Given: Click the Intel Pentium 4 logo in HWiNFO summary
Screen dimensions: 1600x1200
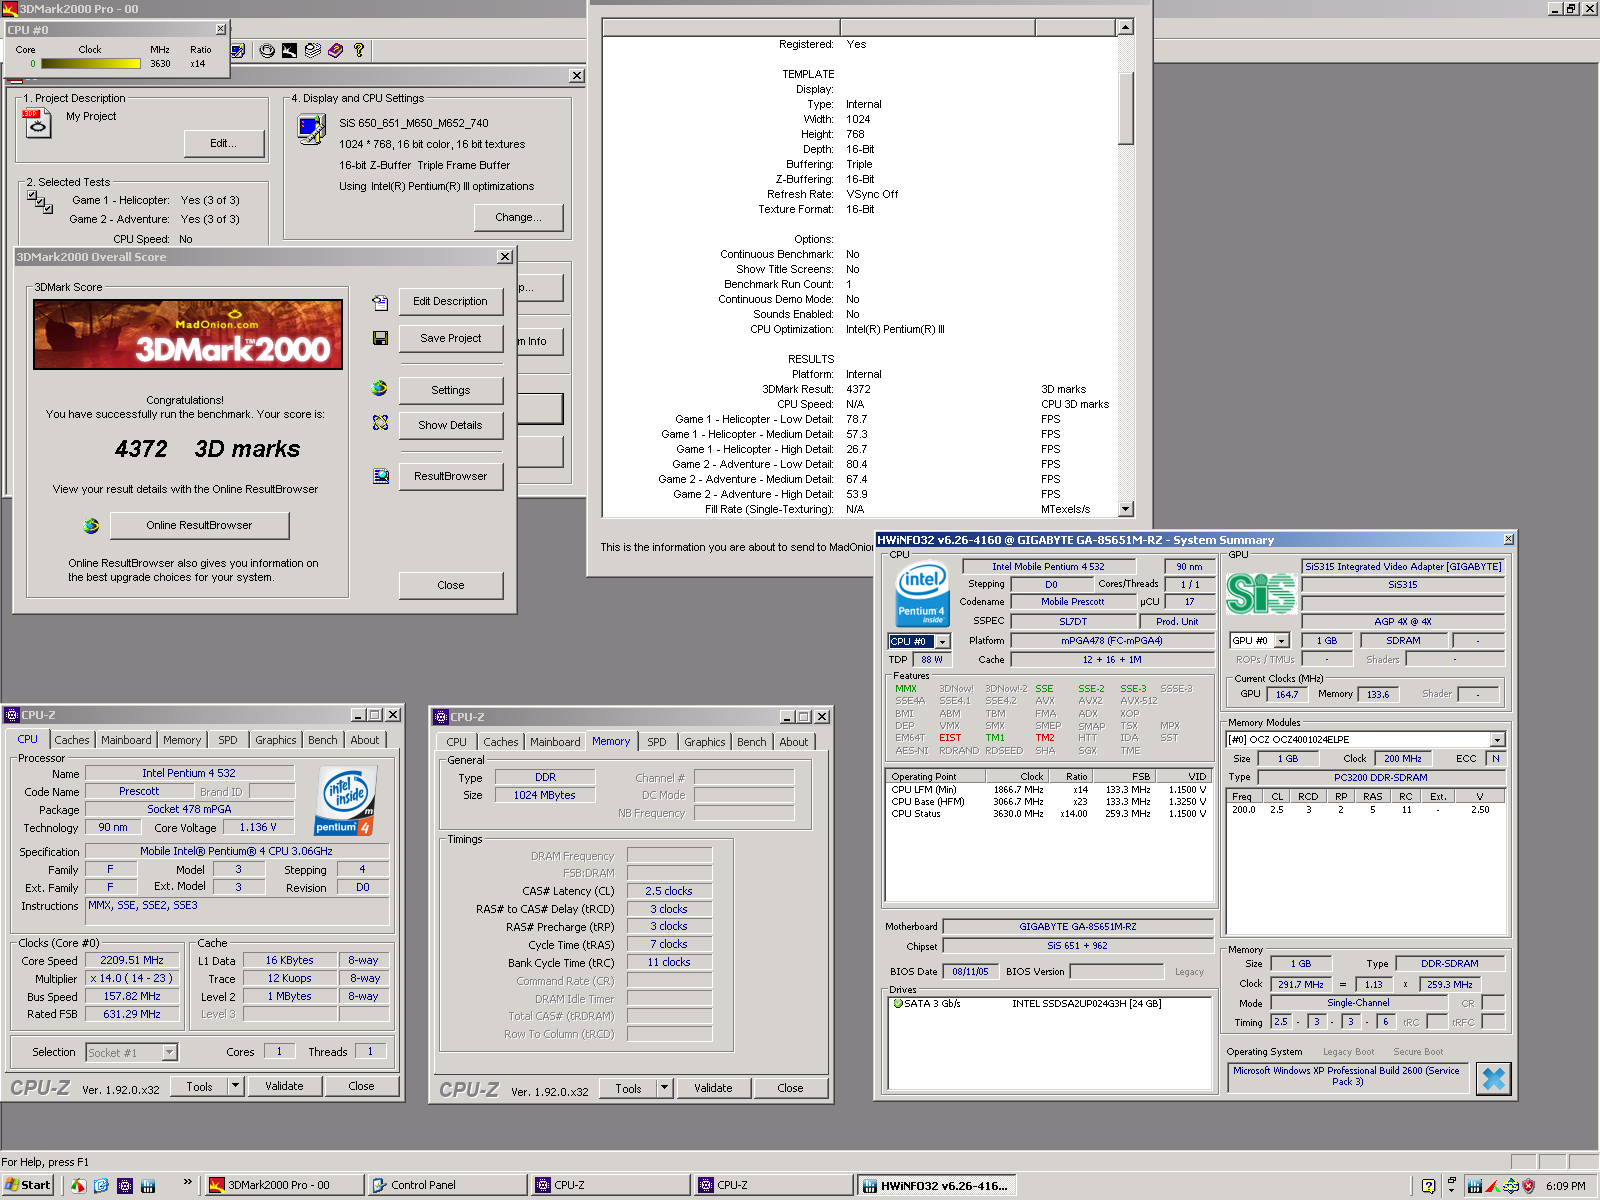Looking at the screenshot, I should [x=922, y=594].
